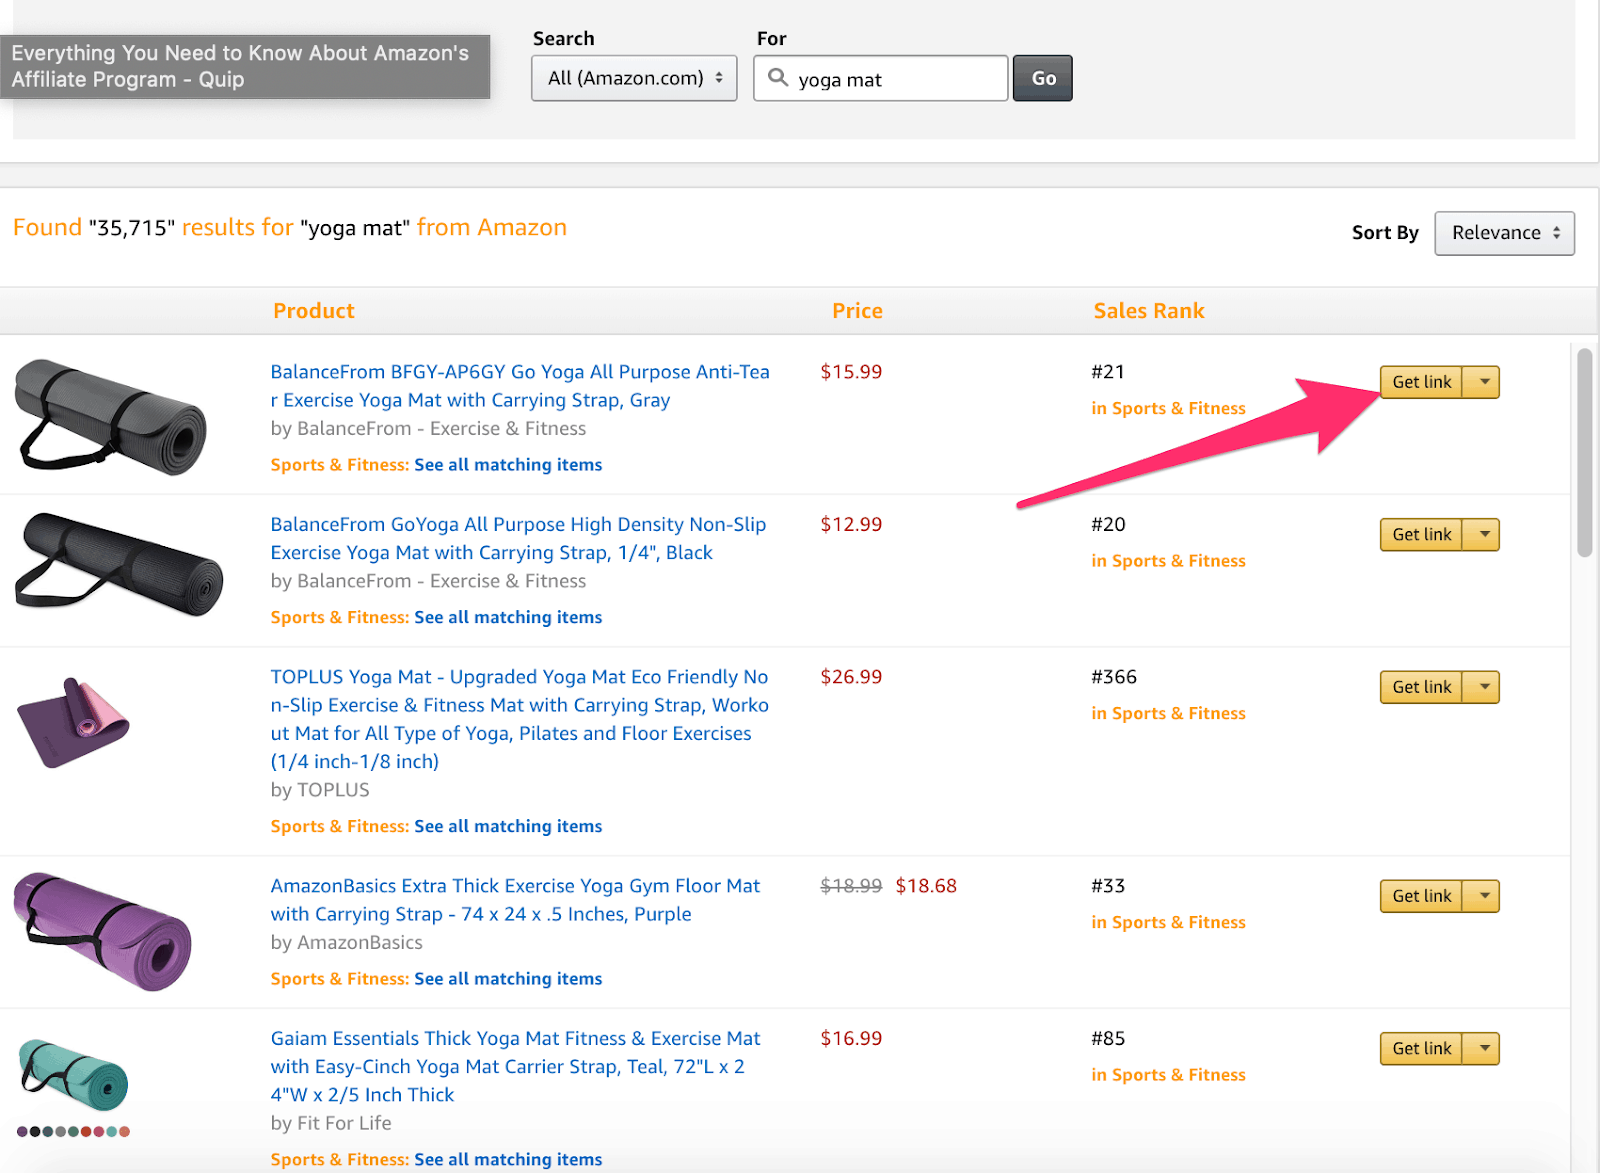Open the gray BalanceFrom yoga mat thumbnail
Viewport: 1600px width, 1173px height.
[110, 415]
